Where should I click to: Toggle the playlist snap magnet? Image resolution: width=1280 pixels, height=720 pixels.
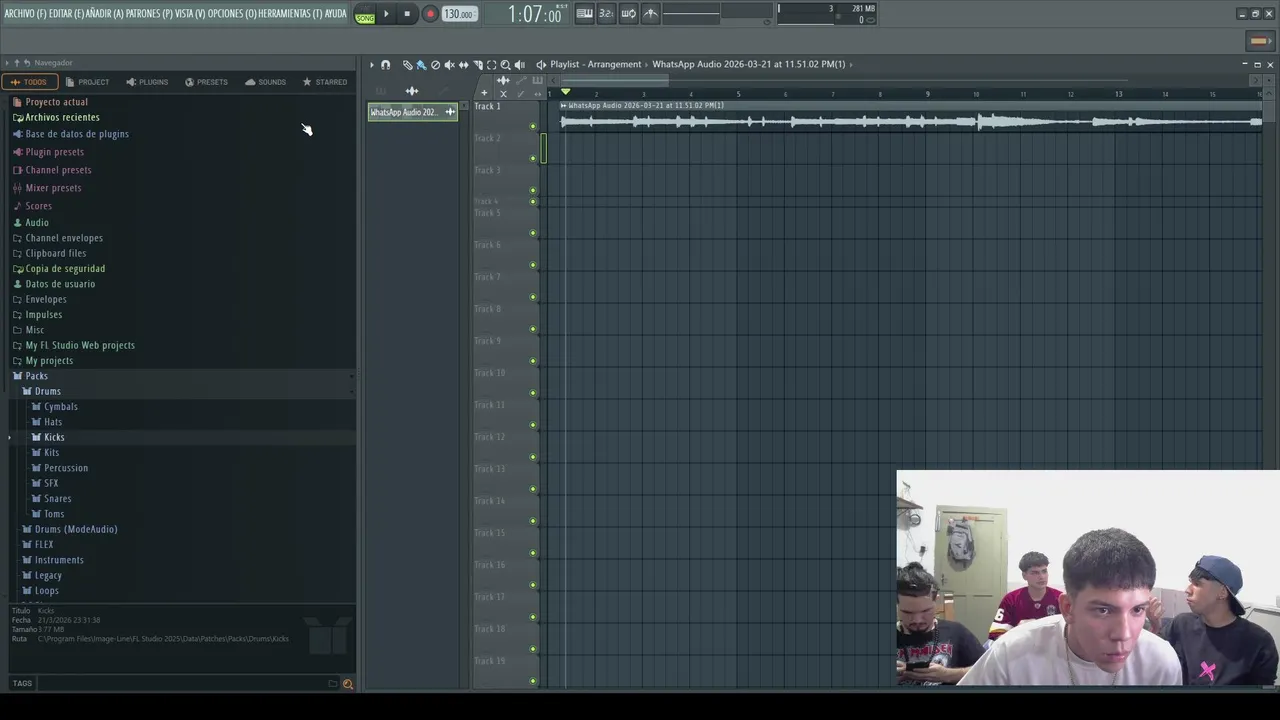point(386,65)
